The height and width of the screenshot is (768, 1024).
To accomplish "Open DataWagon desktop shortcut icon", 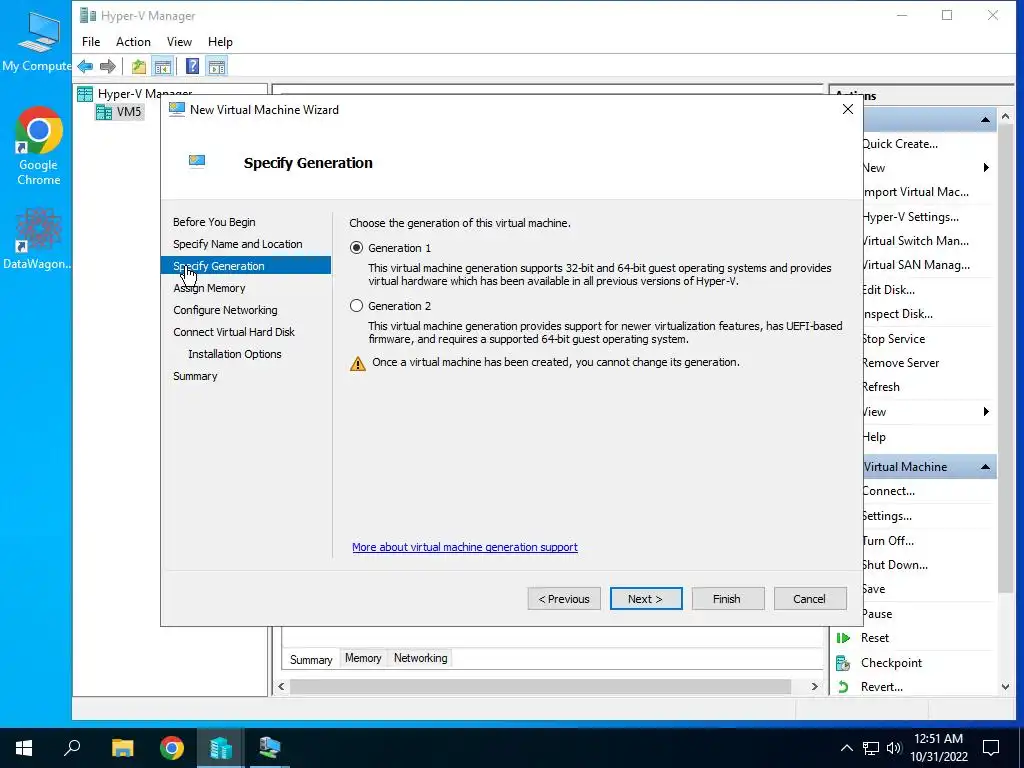I will click(x=37, y=239).
